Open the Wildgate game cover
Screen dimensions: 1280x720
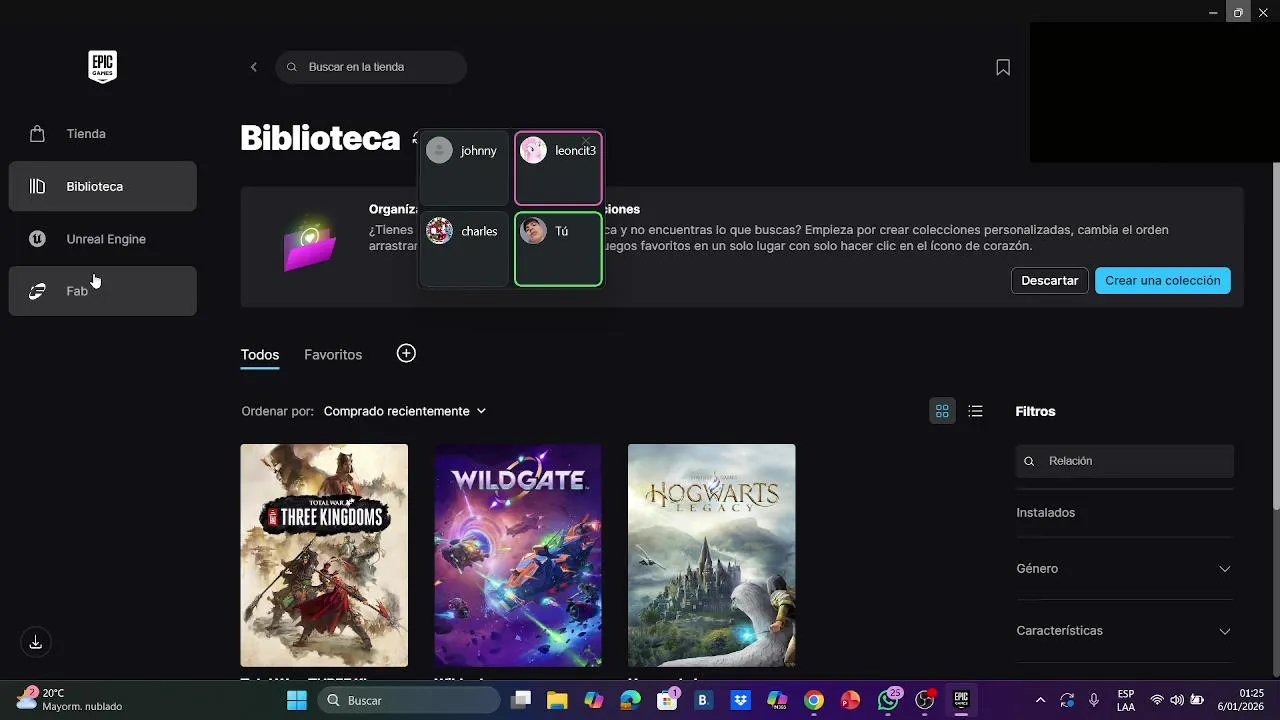point(518,555)
